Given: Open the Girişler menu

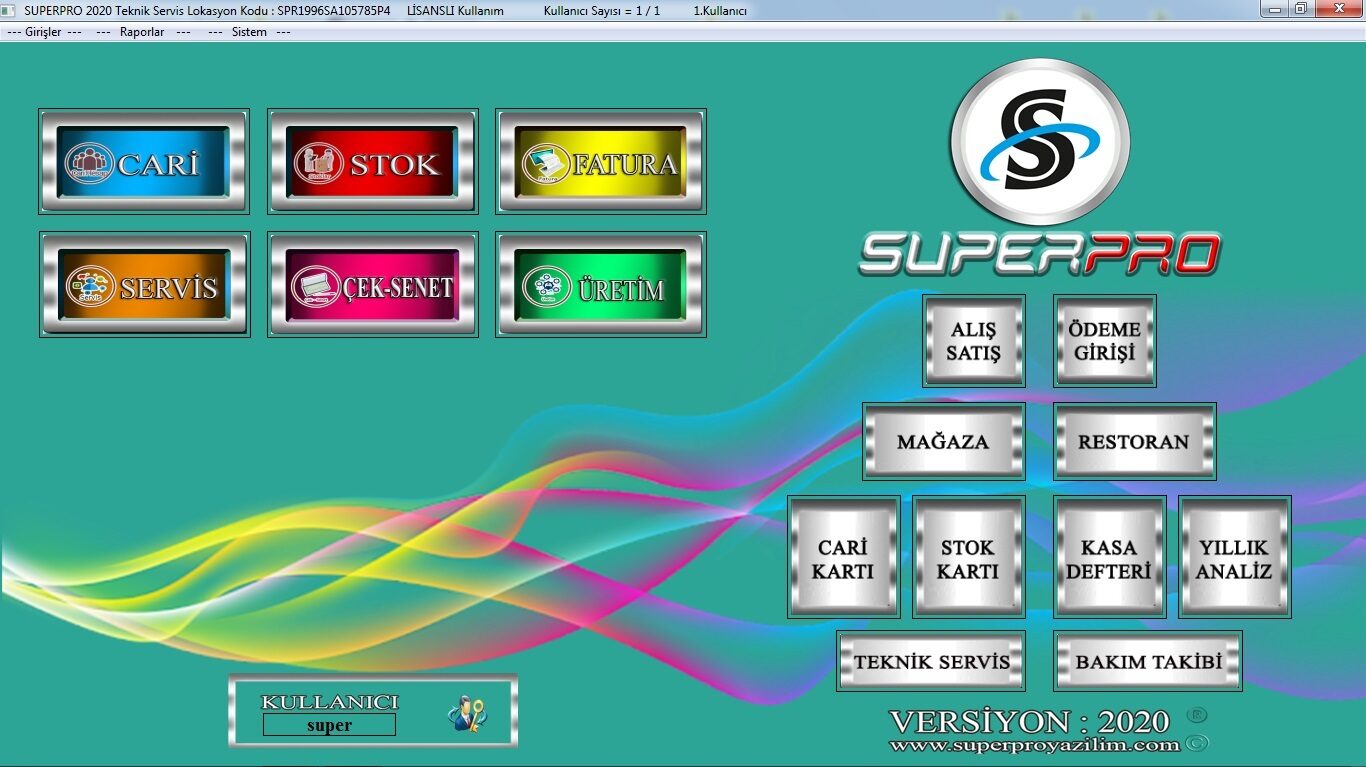Looking at the screenshot, I should tap(44, 32).
